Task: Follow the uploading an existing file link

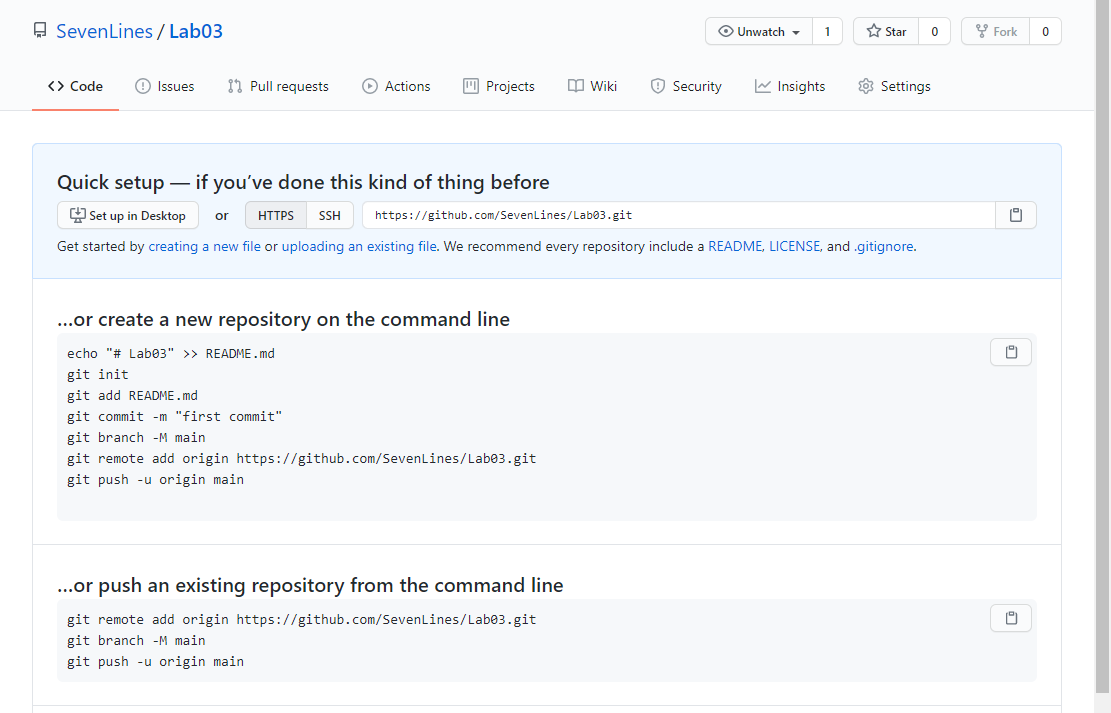Action: click(x=359, y=247)
